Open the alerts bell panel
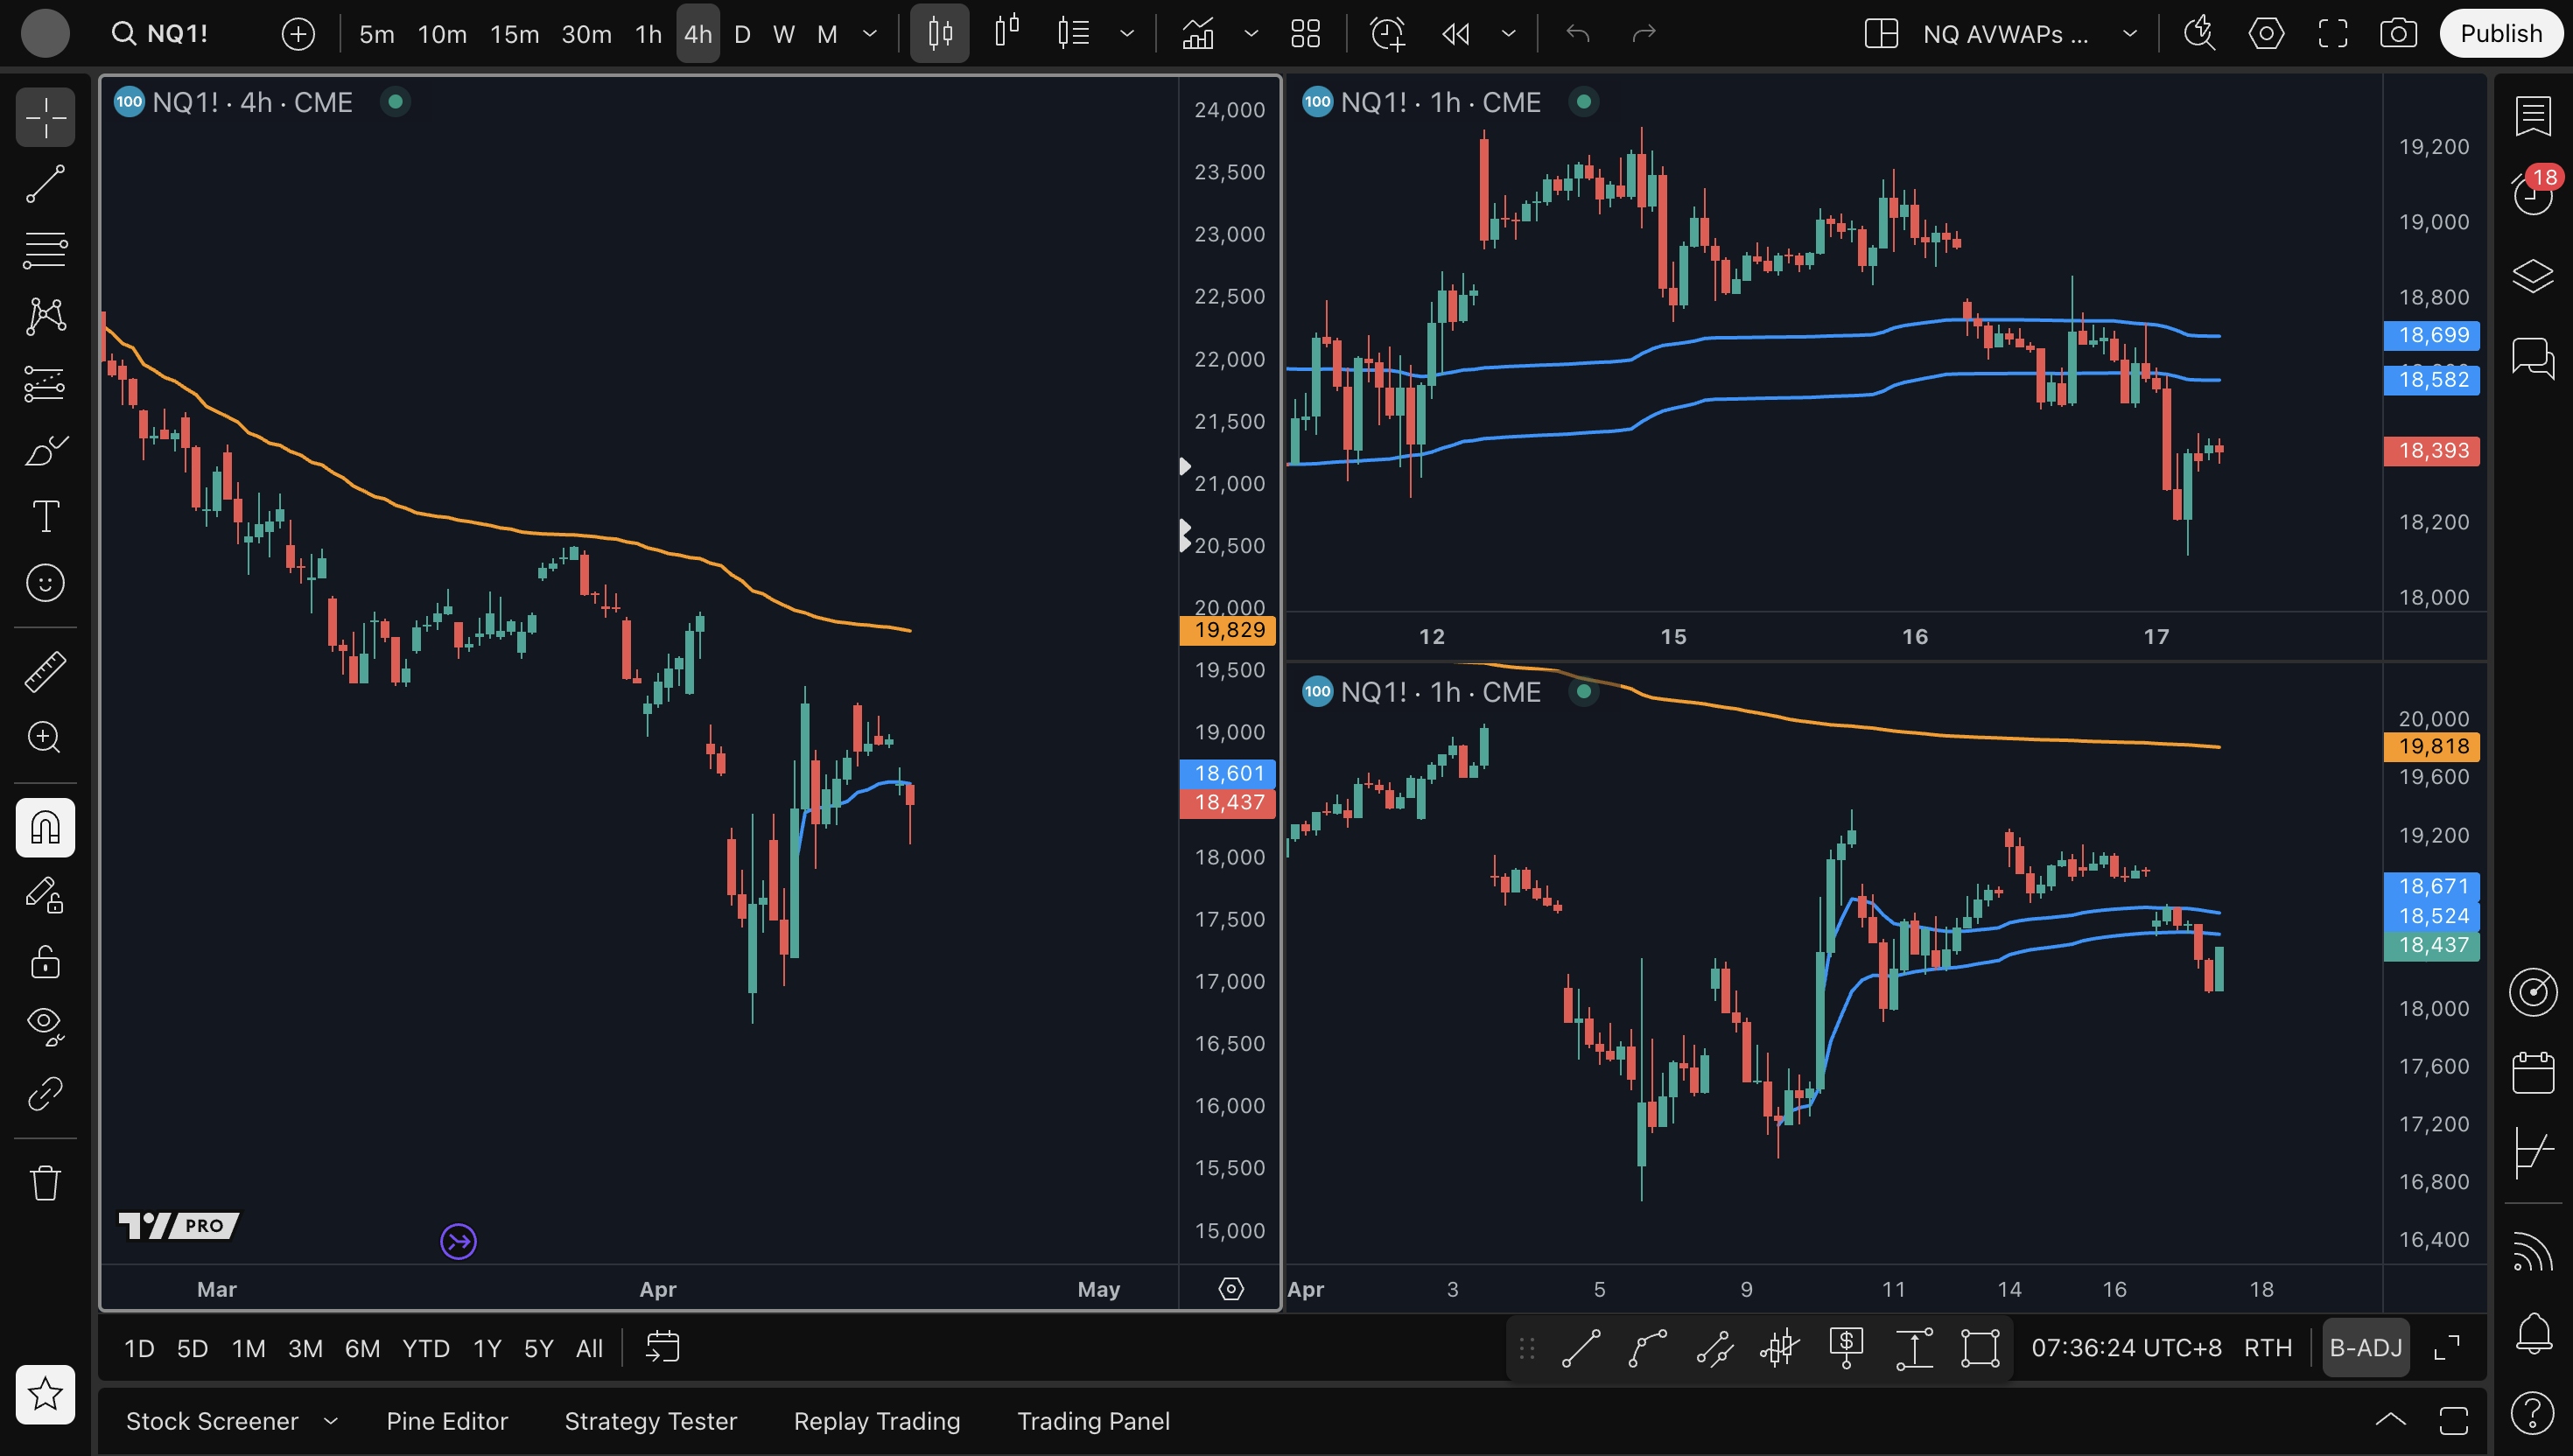 coord(2532,1333)
